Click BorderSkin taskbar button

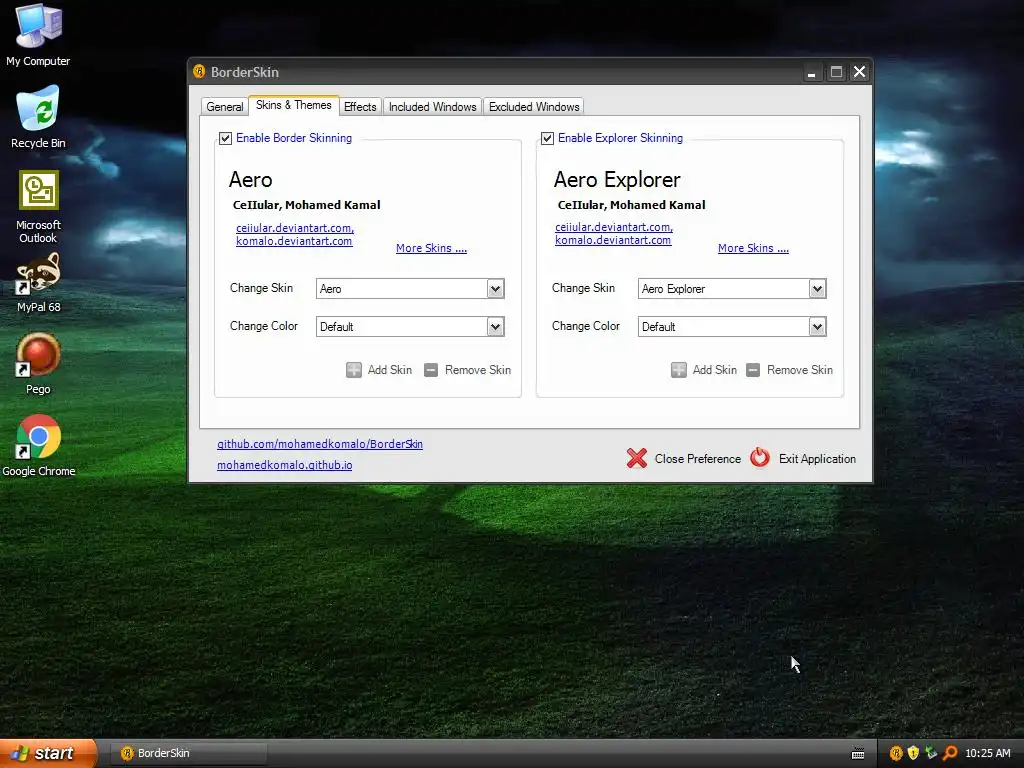pyautogui.click(x=188, y=753)
